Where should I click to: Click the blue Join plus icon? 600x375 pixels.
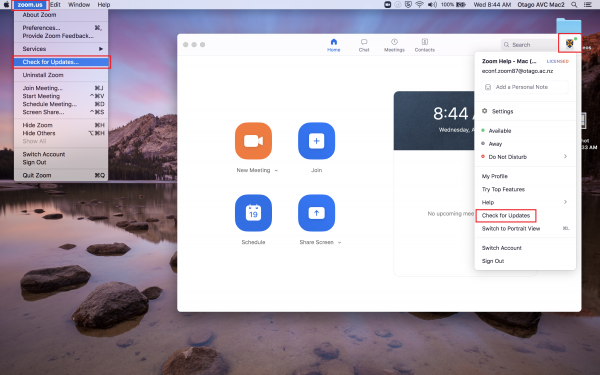tap(316, 141)
